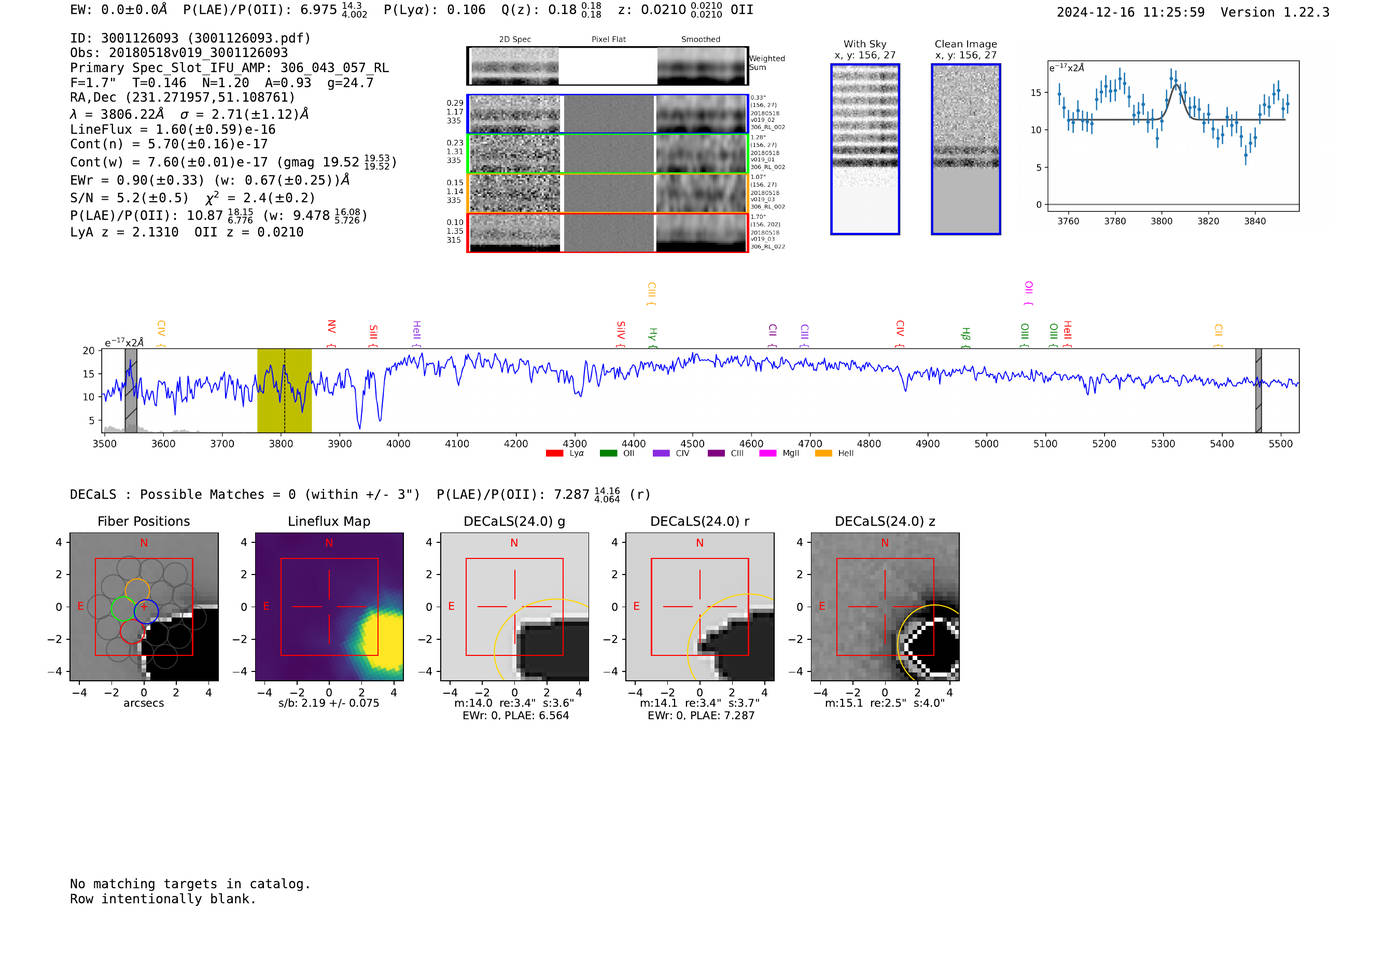Click the orange CIII line marker
Image resolution: width=1400 pixels, height=953 pixels.
point(651,293)
